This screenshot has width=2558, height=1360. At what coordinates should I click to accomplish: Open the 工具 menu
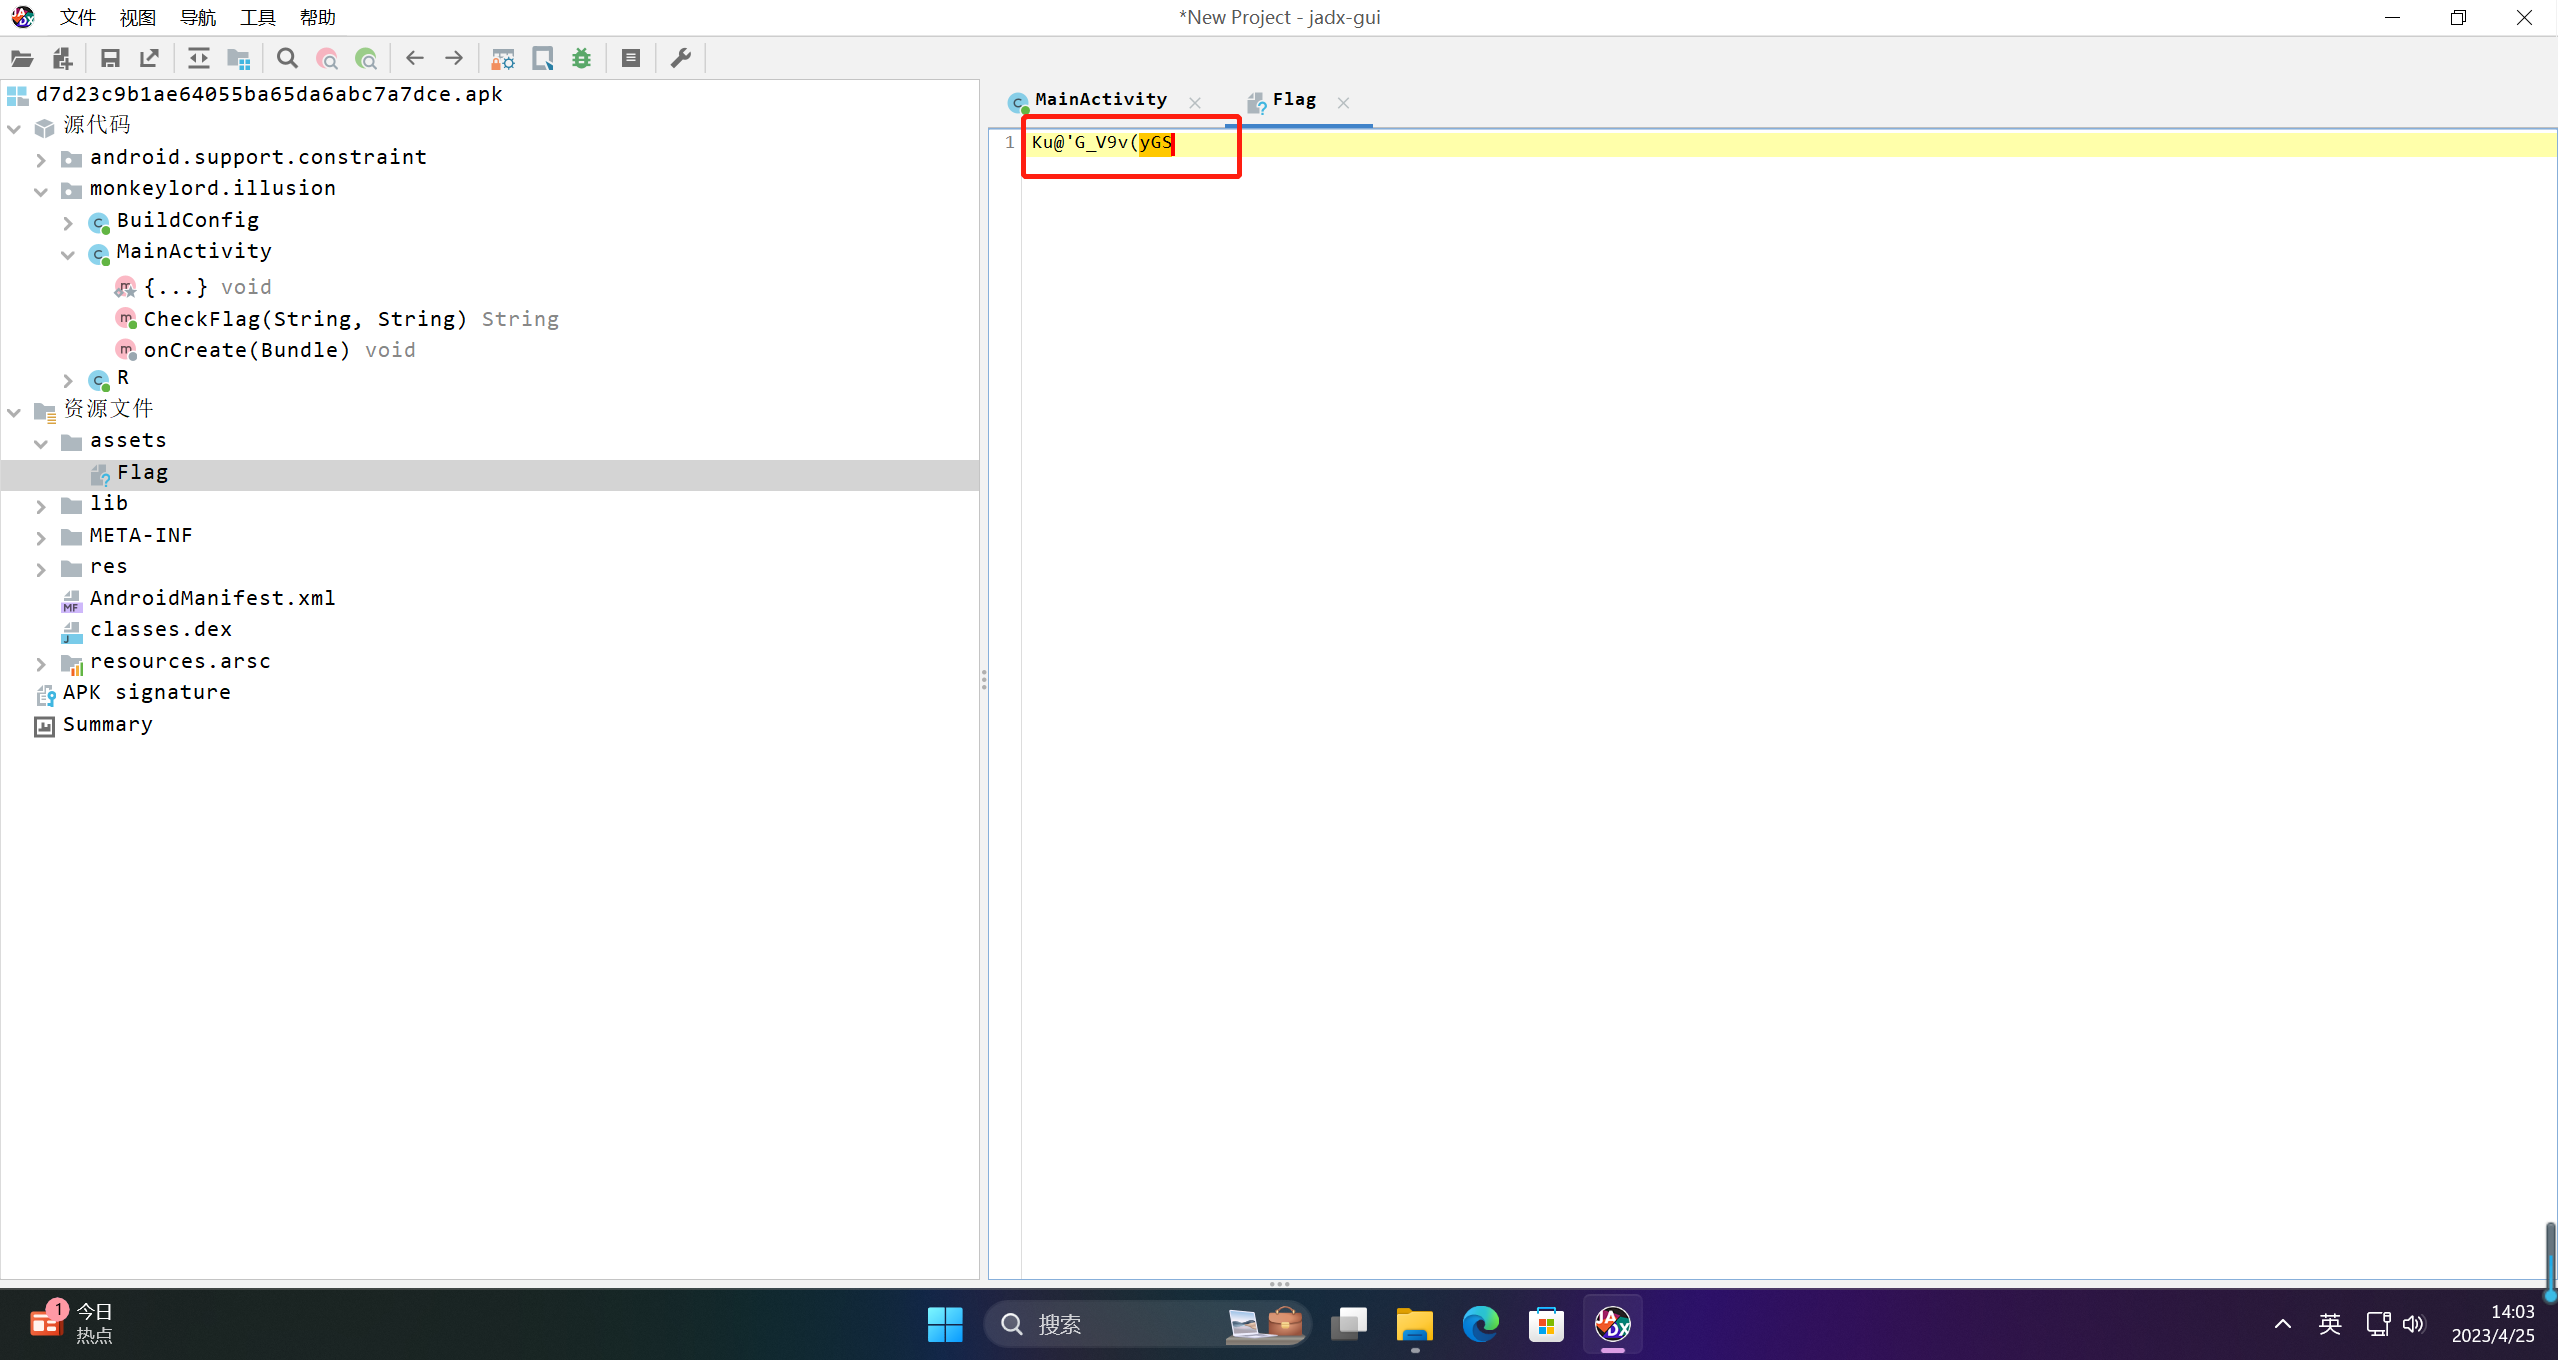[257, 17]
